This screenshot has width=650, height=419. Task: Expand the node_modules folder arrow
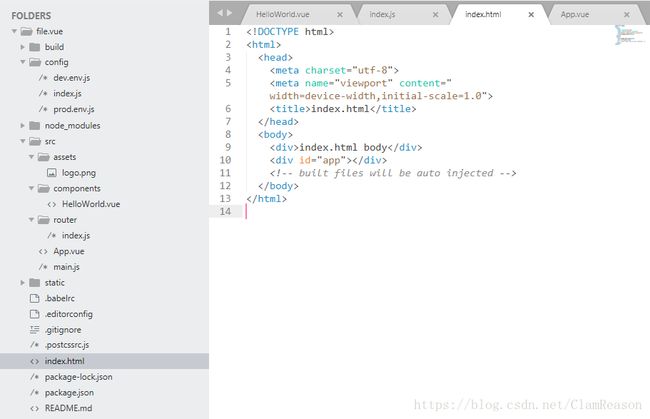(23, 125)
